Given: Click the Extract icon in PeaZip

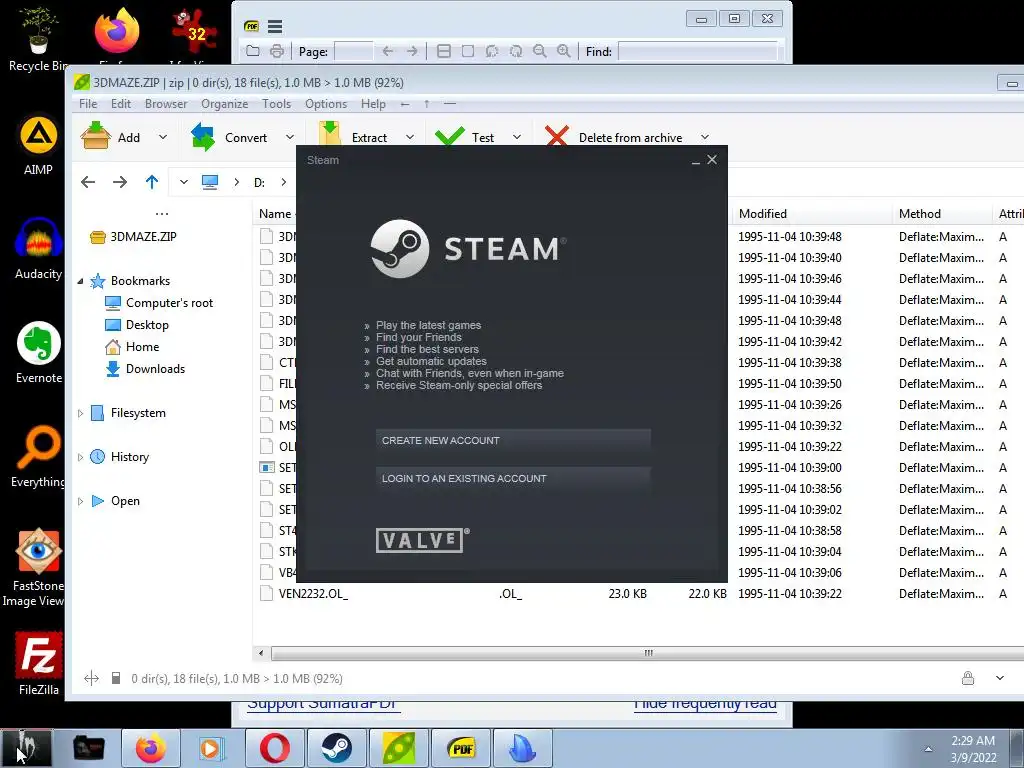Looking at the screenshot, I should point(330,134).
